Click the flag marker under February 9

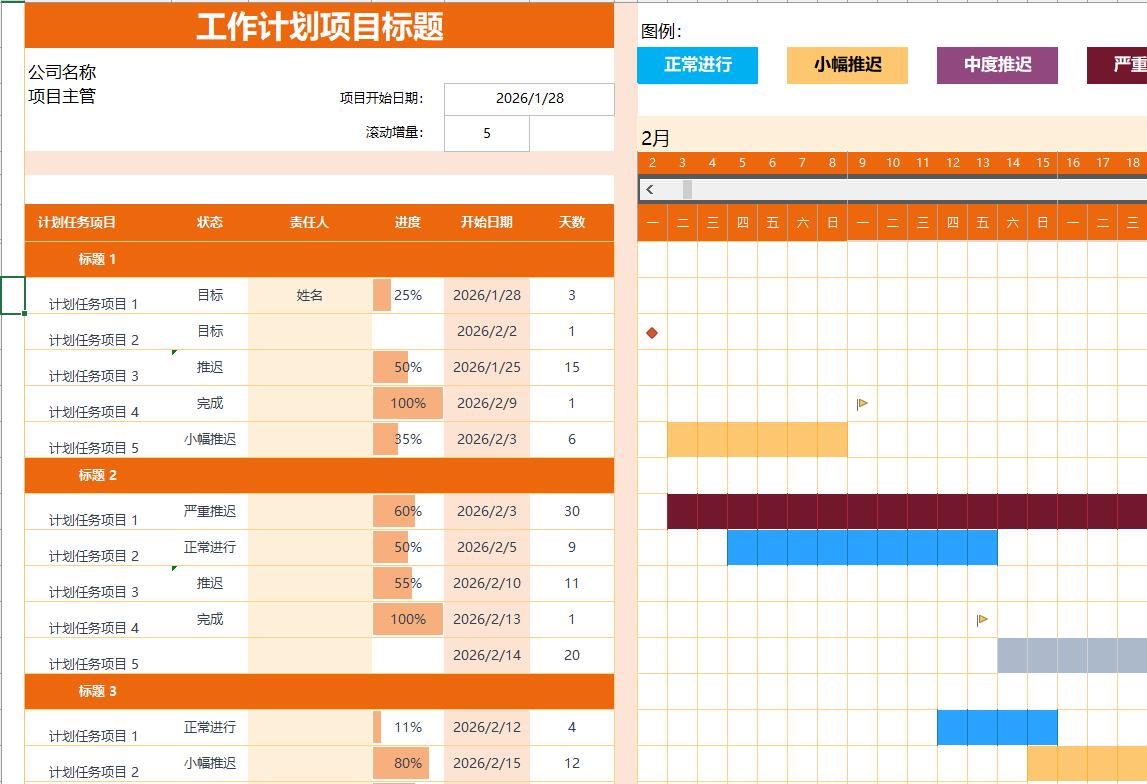[862, 404]
